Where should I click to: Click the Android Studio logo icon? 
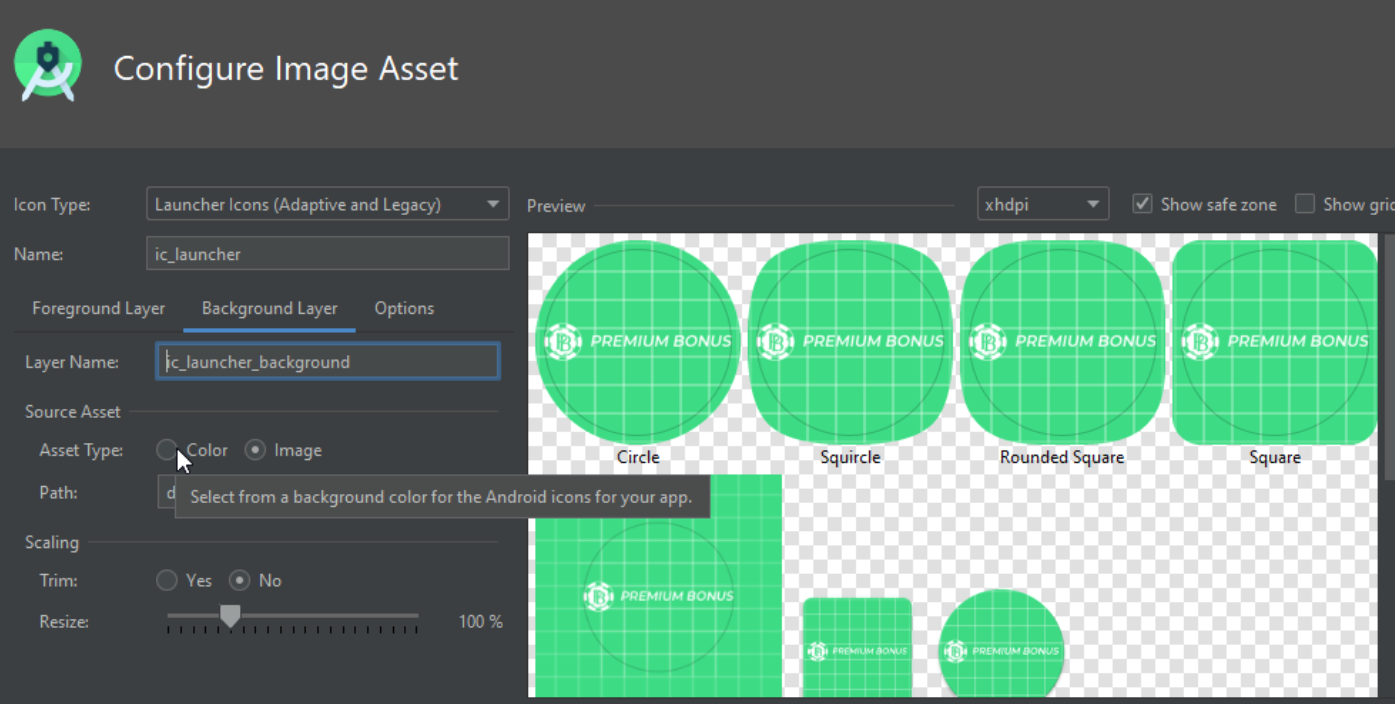(47, 66)
